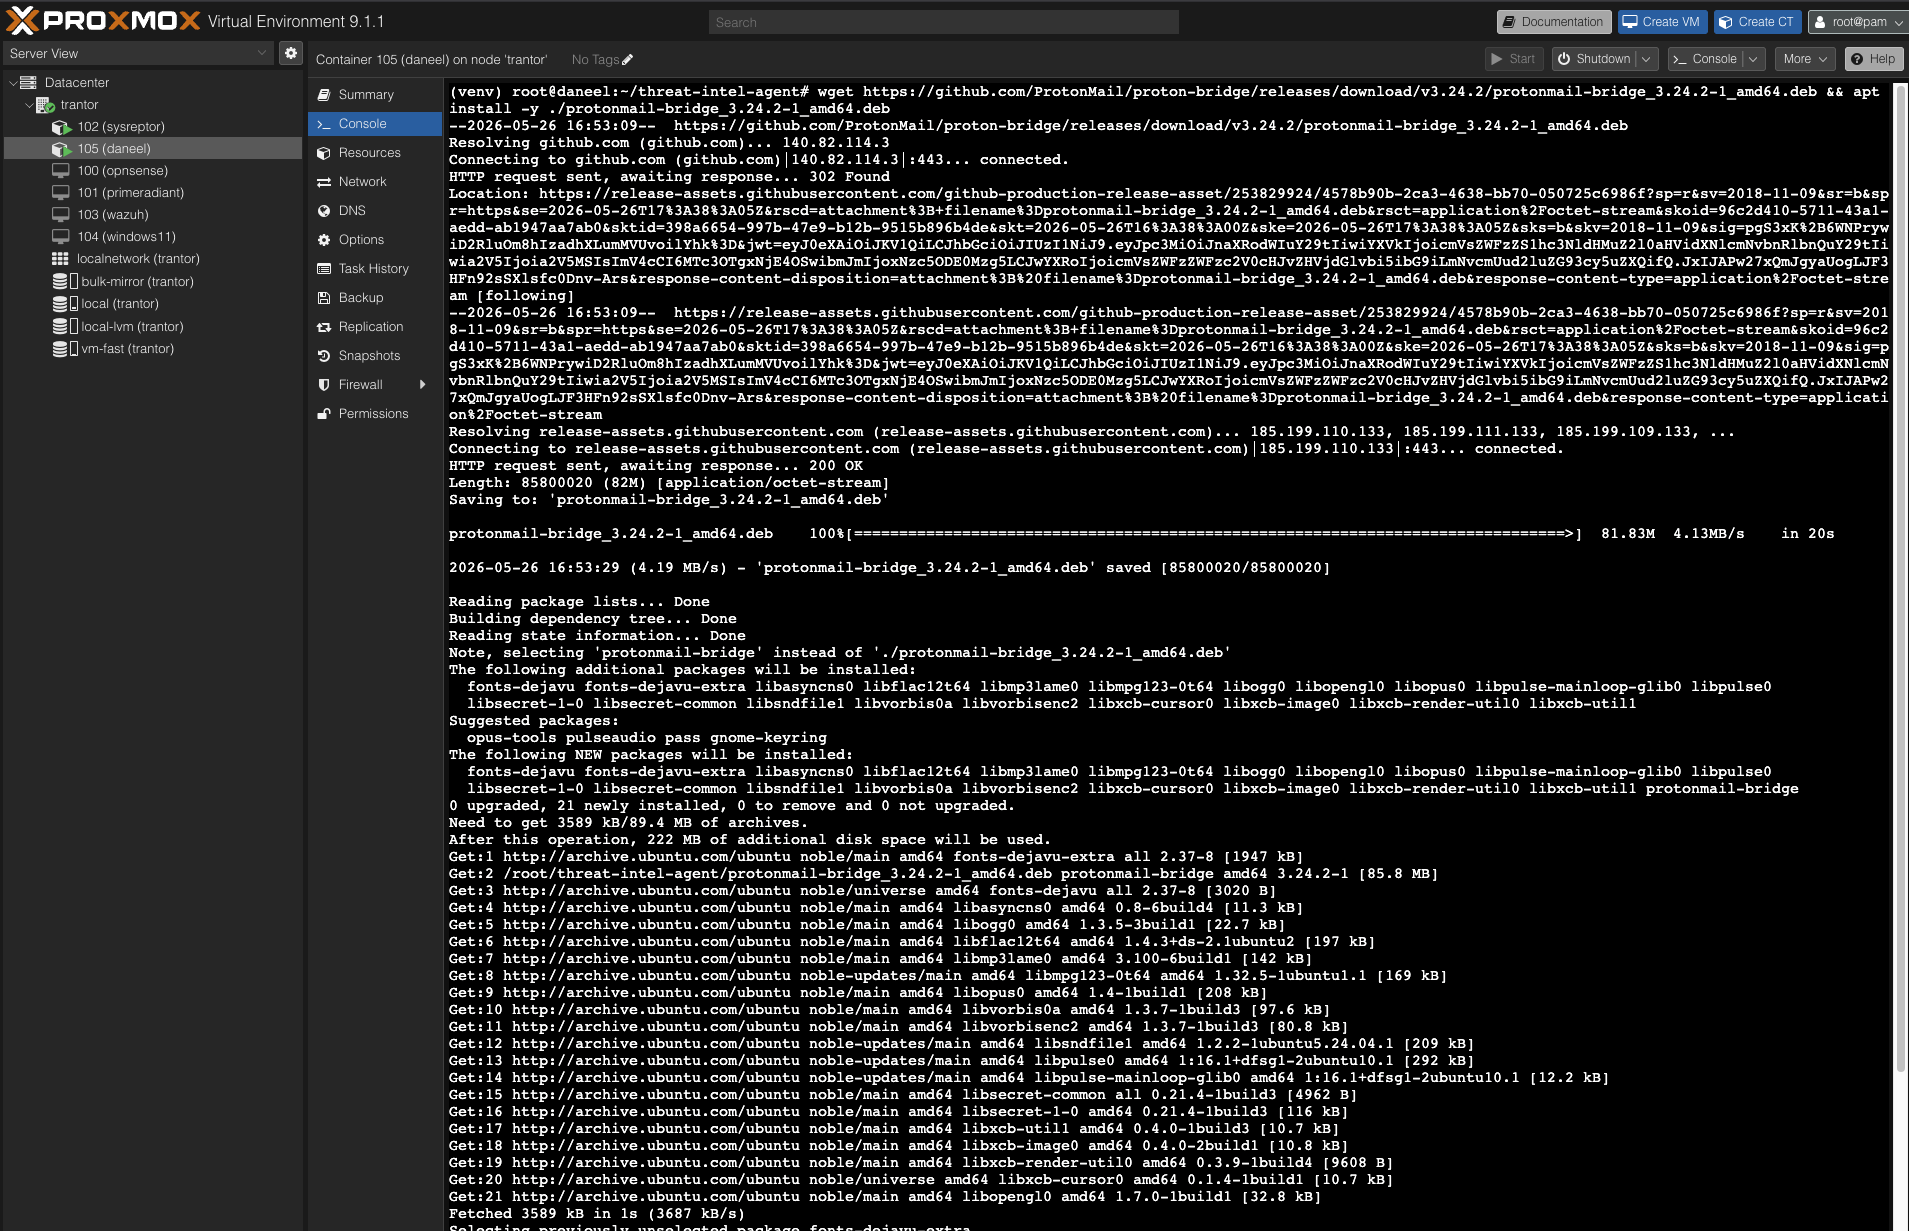Expand the Firewall submenu arrow
Viewport: 1909px width, 1231px height.
(423, 385)
